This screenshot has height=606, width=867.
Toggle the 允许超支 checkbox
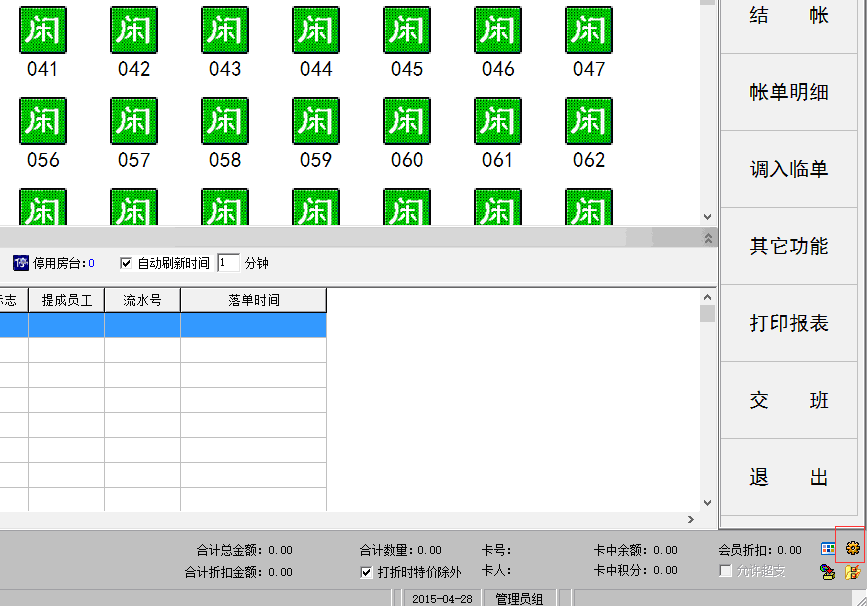click(x=726, y=571)
